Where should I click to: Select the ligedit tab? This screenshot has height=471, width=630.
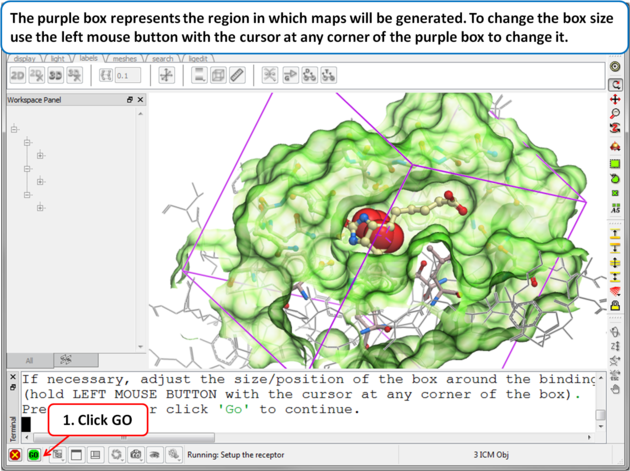tap(200, 59)
